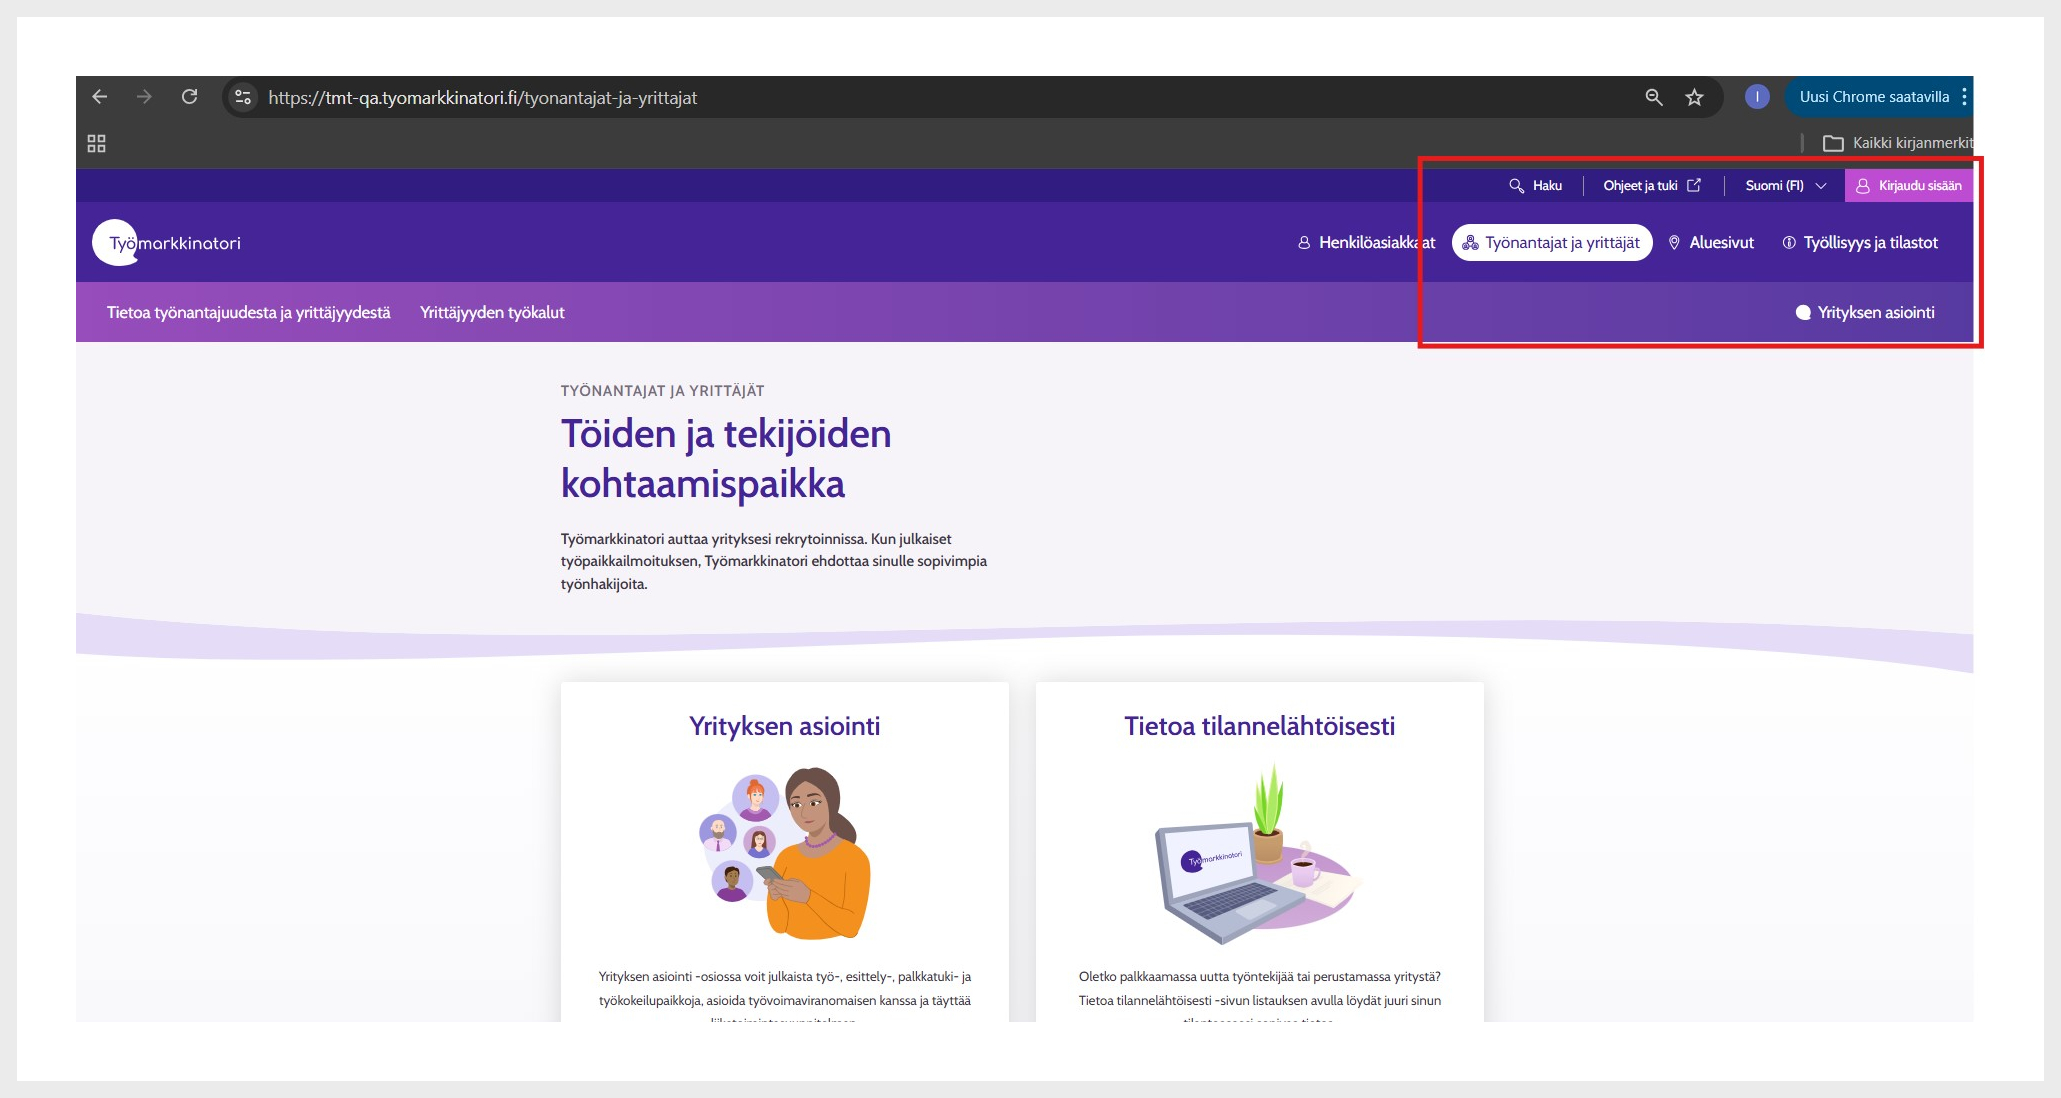
Task: Select Henkilöasiakkaat navigation item
Action: pyautogui.click(x=1366, y=243)
